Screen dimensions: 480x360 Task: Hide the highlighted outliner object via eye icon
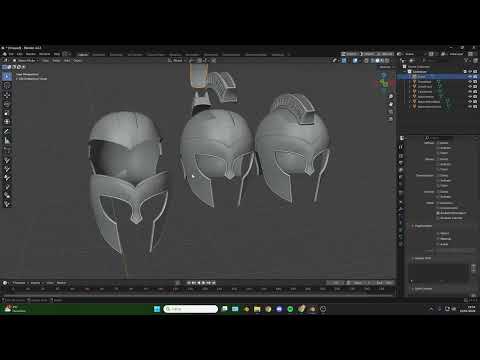470,77
